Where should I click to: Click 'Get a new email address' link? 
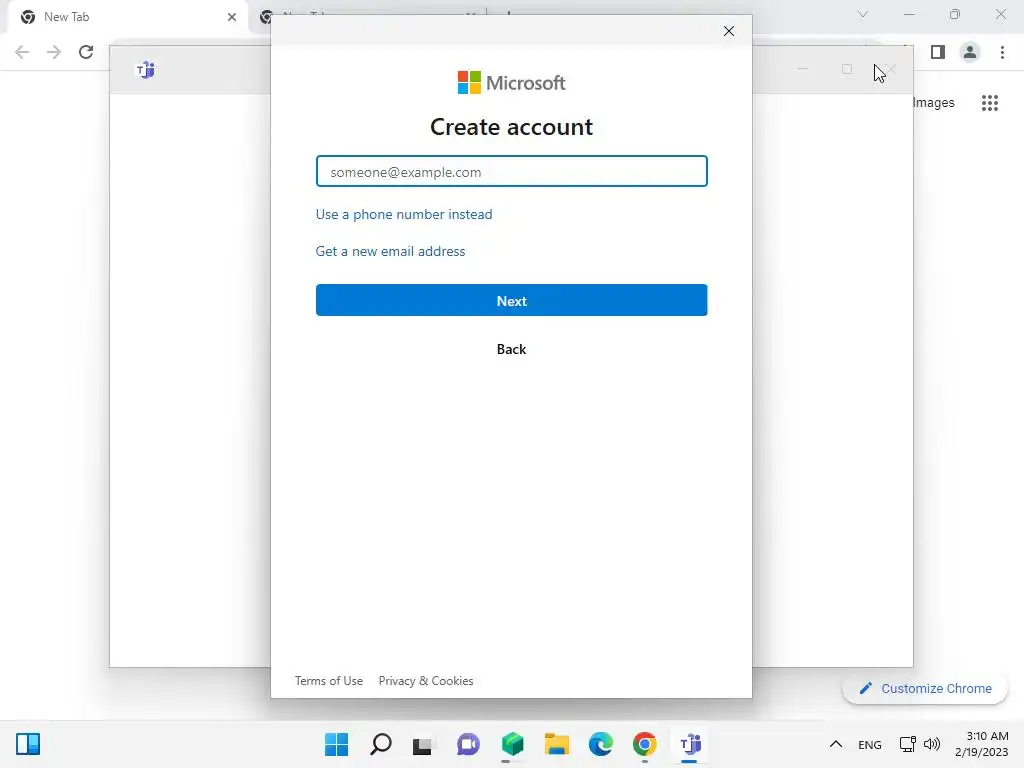pos(390,251)
